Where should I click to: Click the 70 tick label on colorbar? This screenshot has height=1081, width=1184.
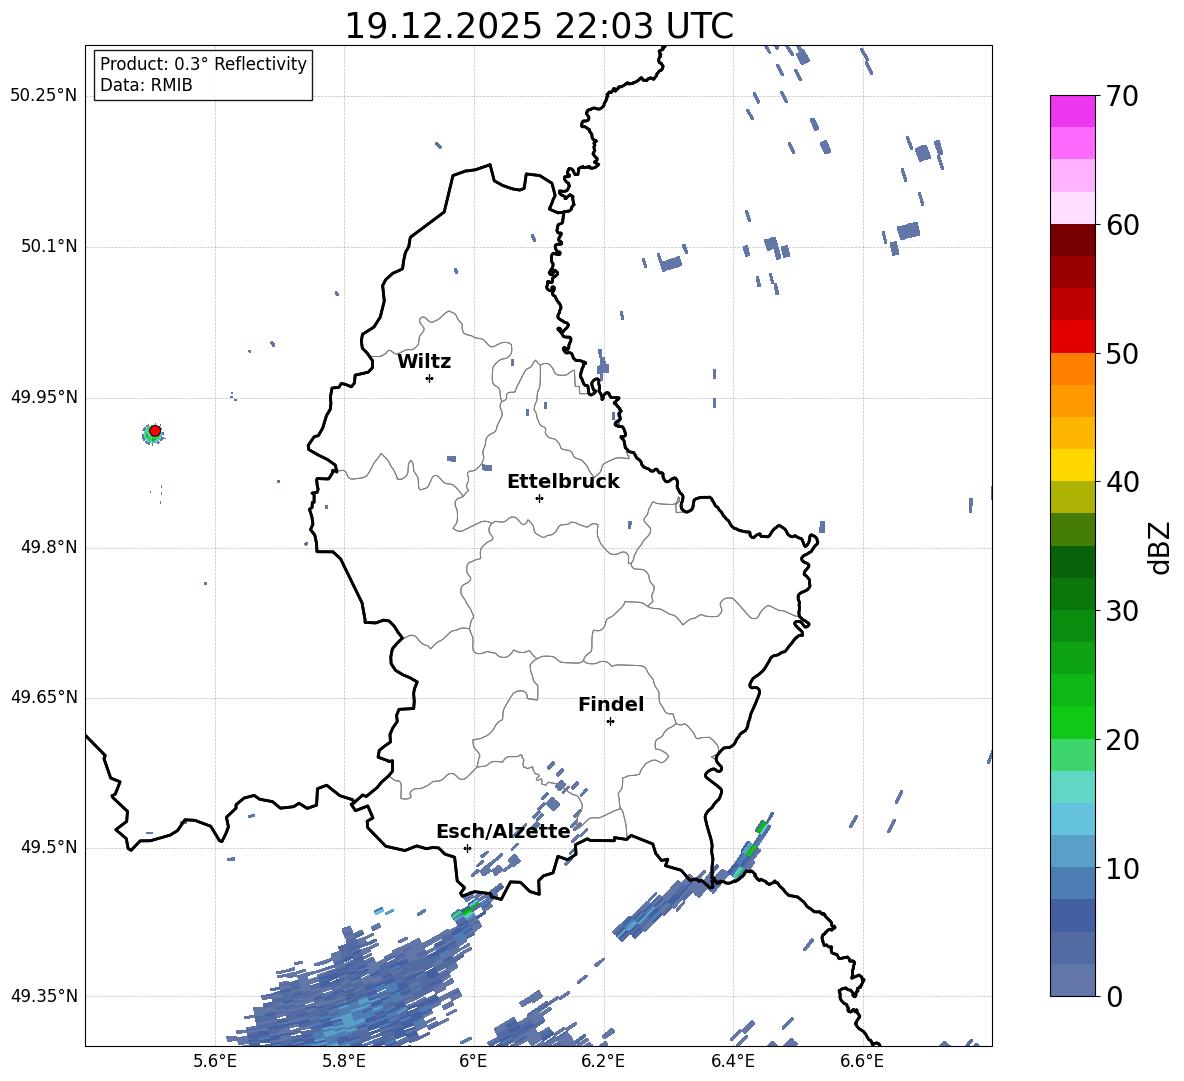tap(1124, 97)
